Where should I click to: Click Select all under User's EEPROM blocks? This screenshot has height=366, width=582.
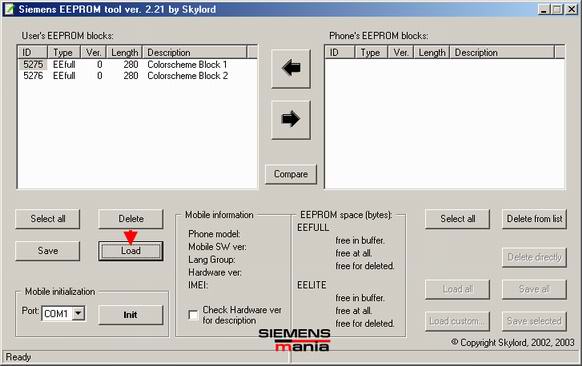point(48,219)
